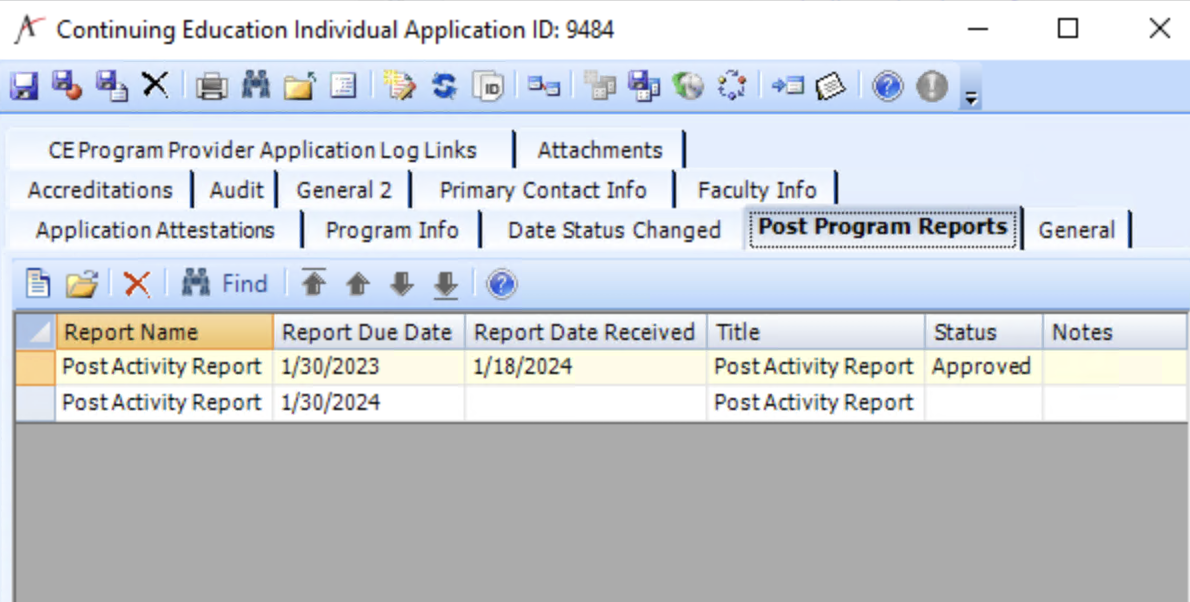Click the move-down arrow icon

401,283
